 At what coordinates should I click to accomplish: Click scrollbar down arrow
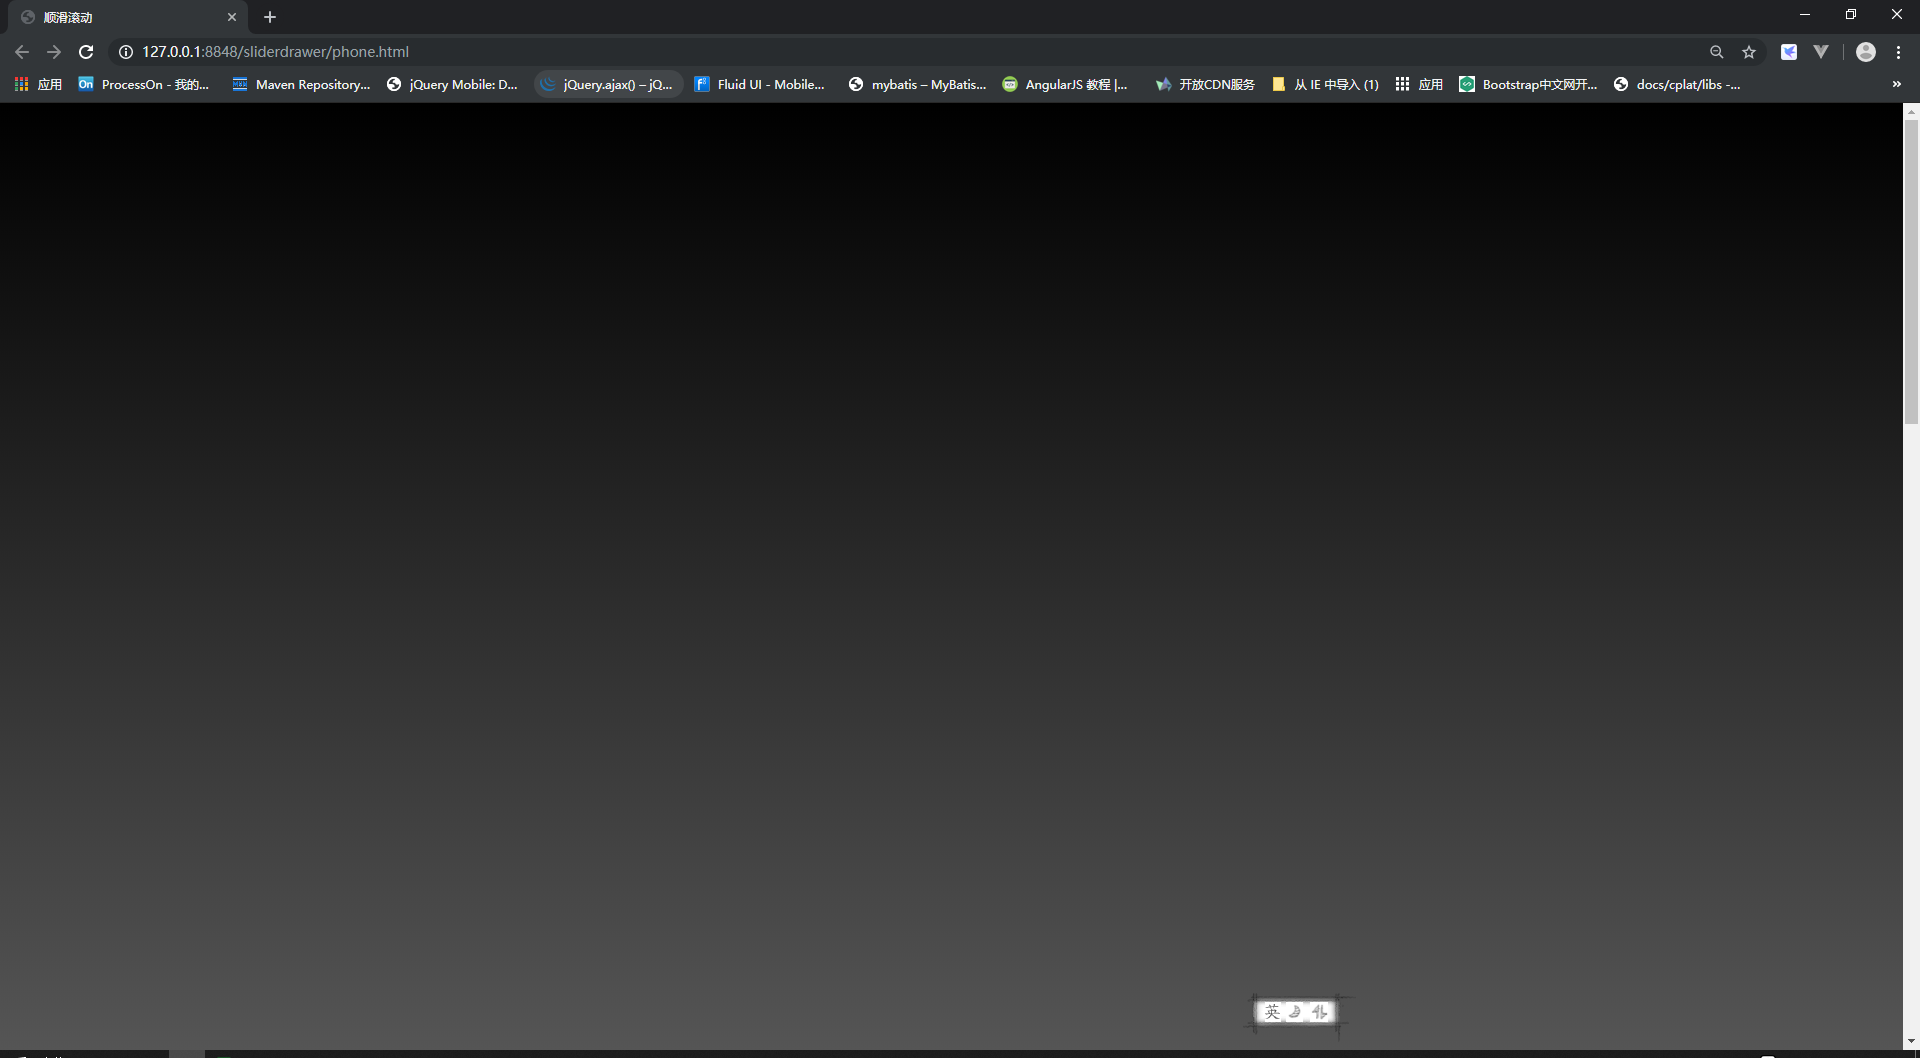pos(1911,1041)
